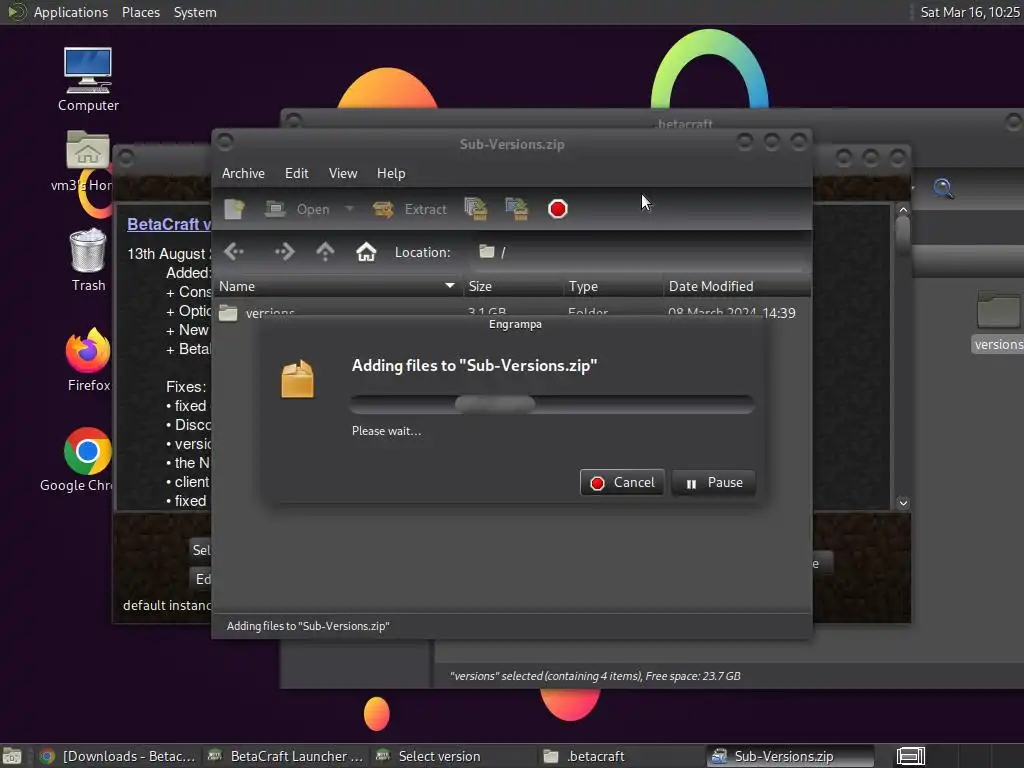This screenshot has width=1024, height=768.
Task: Click the workspace switcher icon in bottom panel
Action: pos(910,756)
